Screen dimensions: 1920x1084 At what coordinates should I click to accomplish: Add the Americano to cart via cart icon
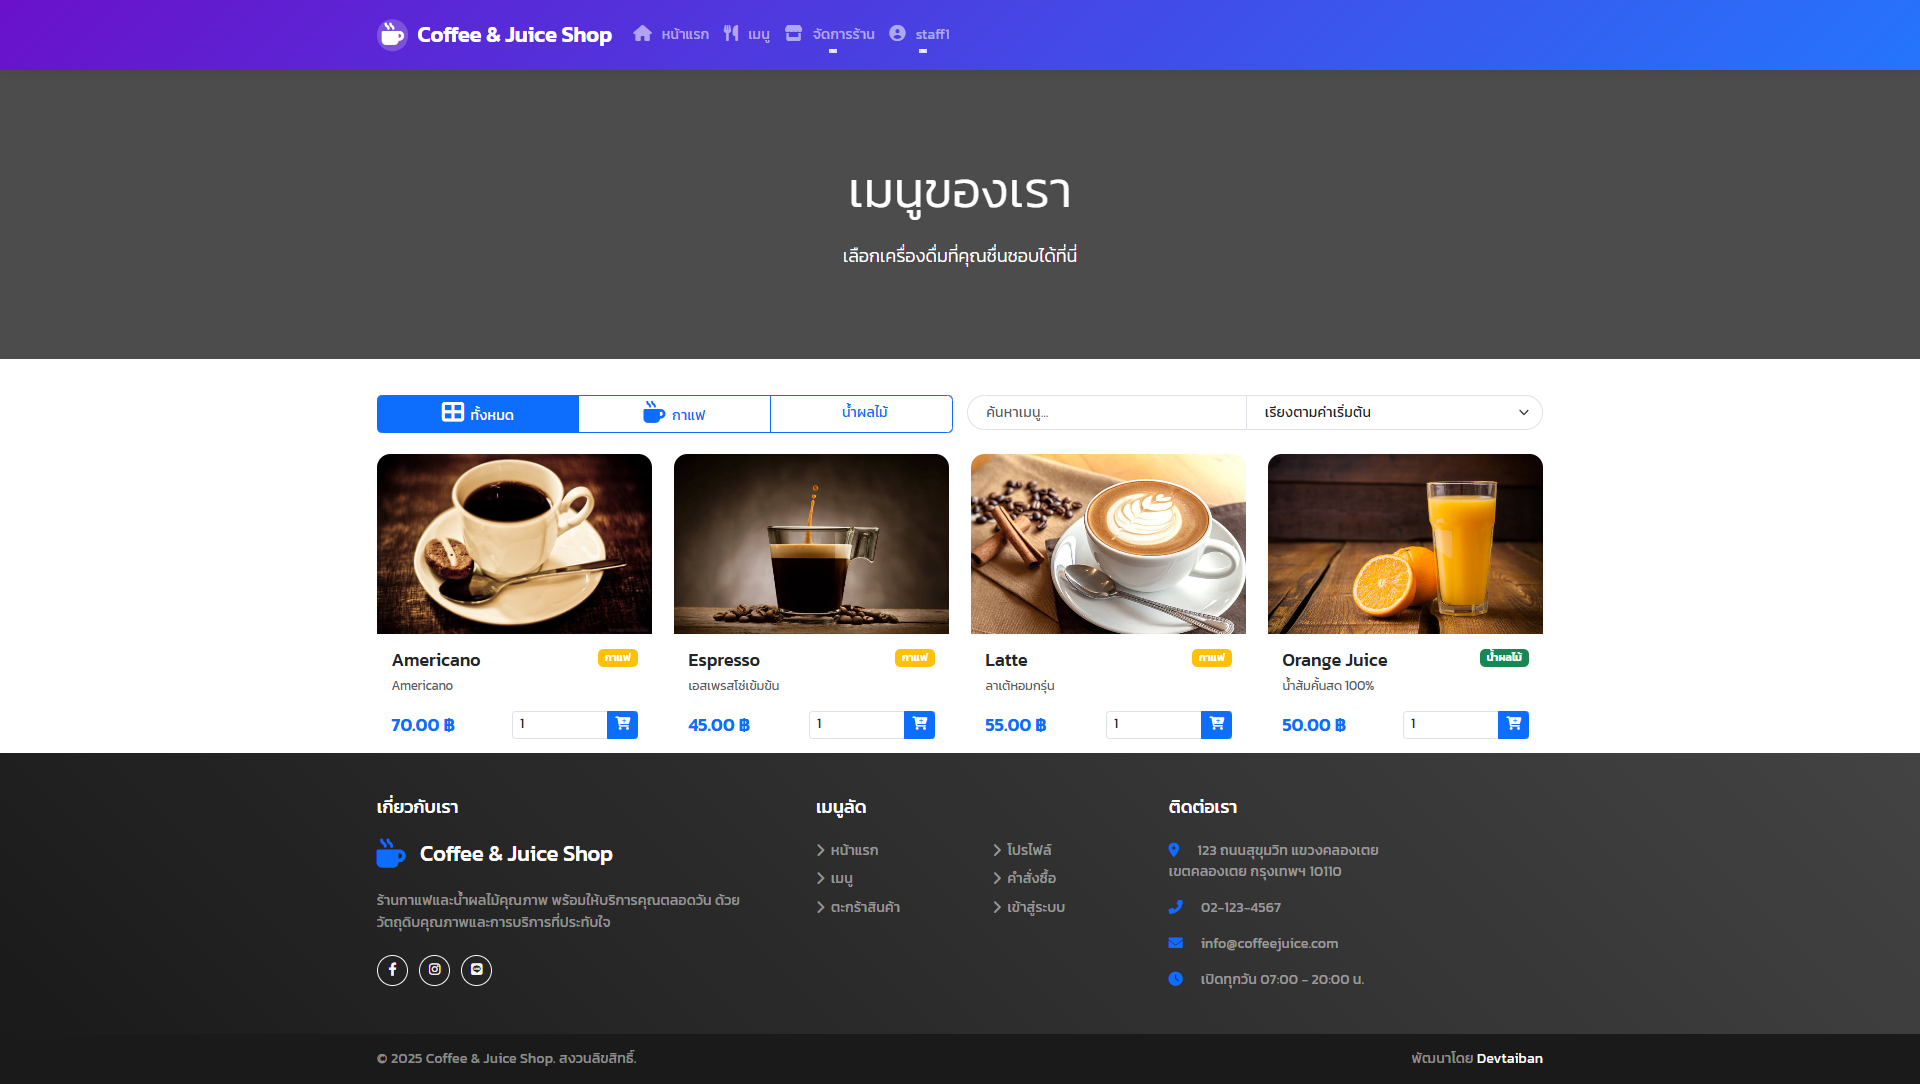pos(622,724)
